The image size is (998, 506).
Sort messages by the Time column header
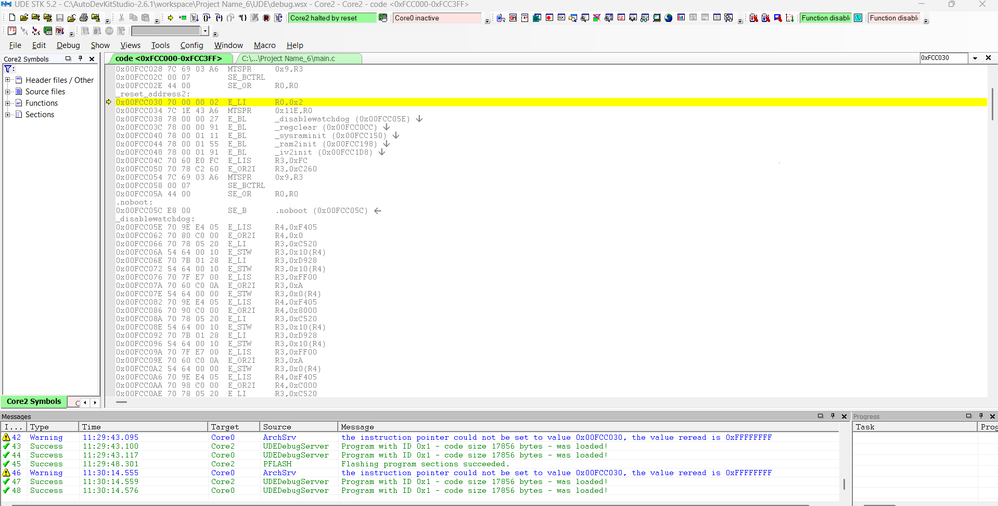click(143, 426)
